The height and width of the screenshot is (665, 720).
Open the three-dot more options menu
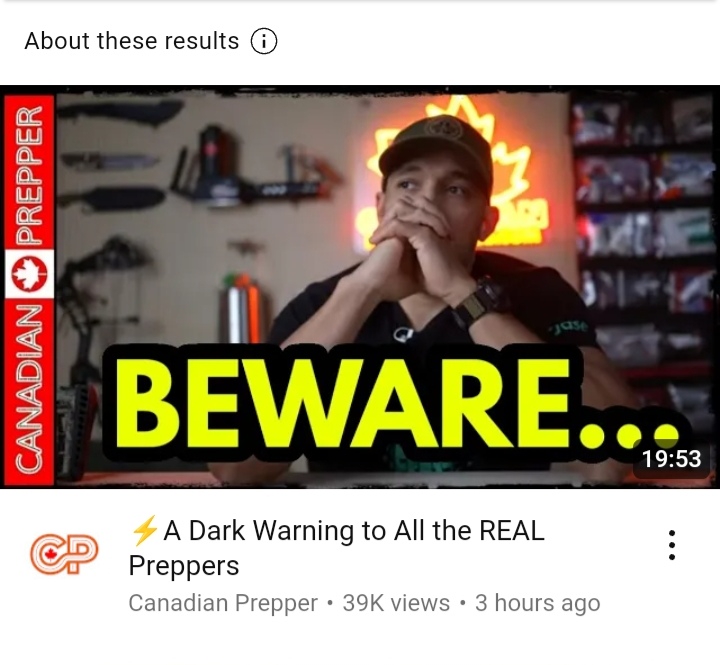point(671,545)
